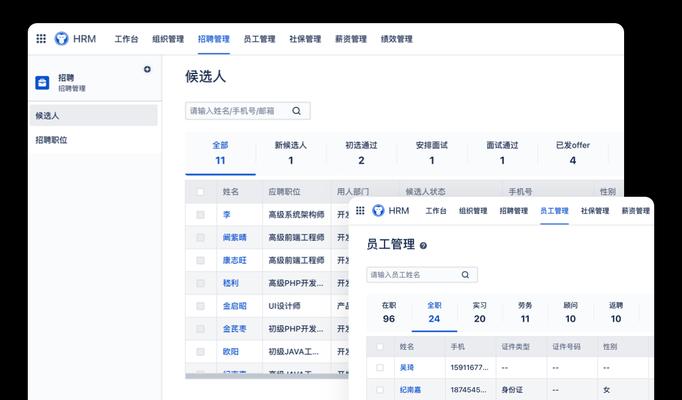Screen dimensions: 682x400
Task: Click the search magnifier in the 候选人 search box
Action: 297,111
